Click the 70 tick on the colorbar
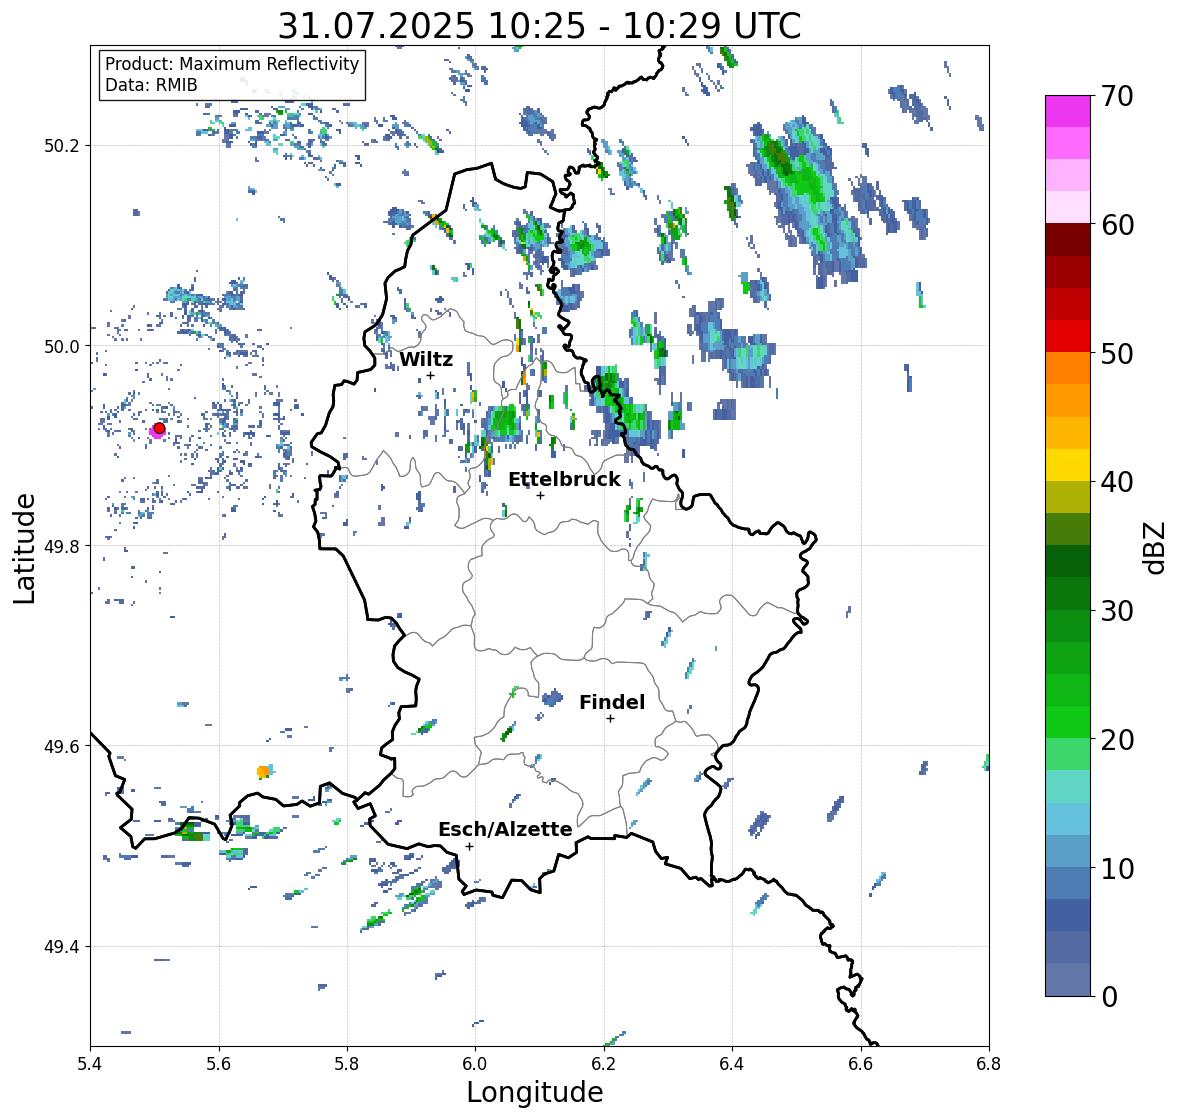This screenshot has height=1117, width=1179. point(1117,96)
